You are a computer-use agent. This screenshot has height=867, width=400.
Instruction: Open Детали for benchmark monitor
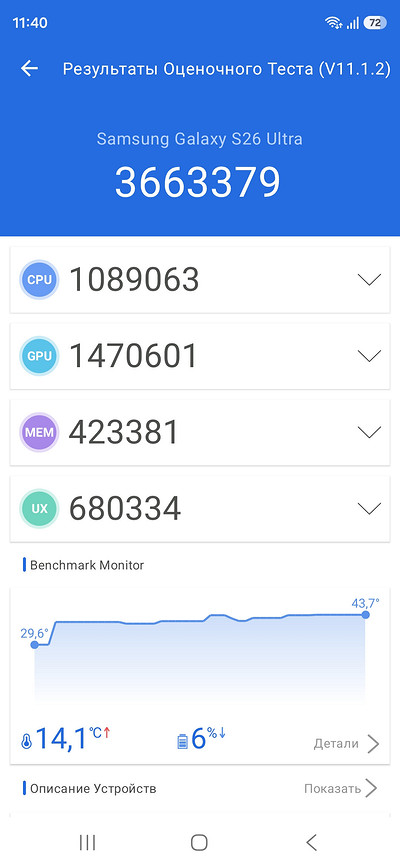coord(346,744)
